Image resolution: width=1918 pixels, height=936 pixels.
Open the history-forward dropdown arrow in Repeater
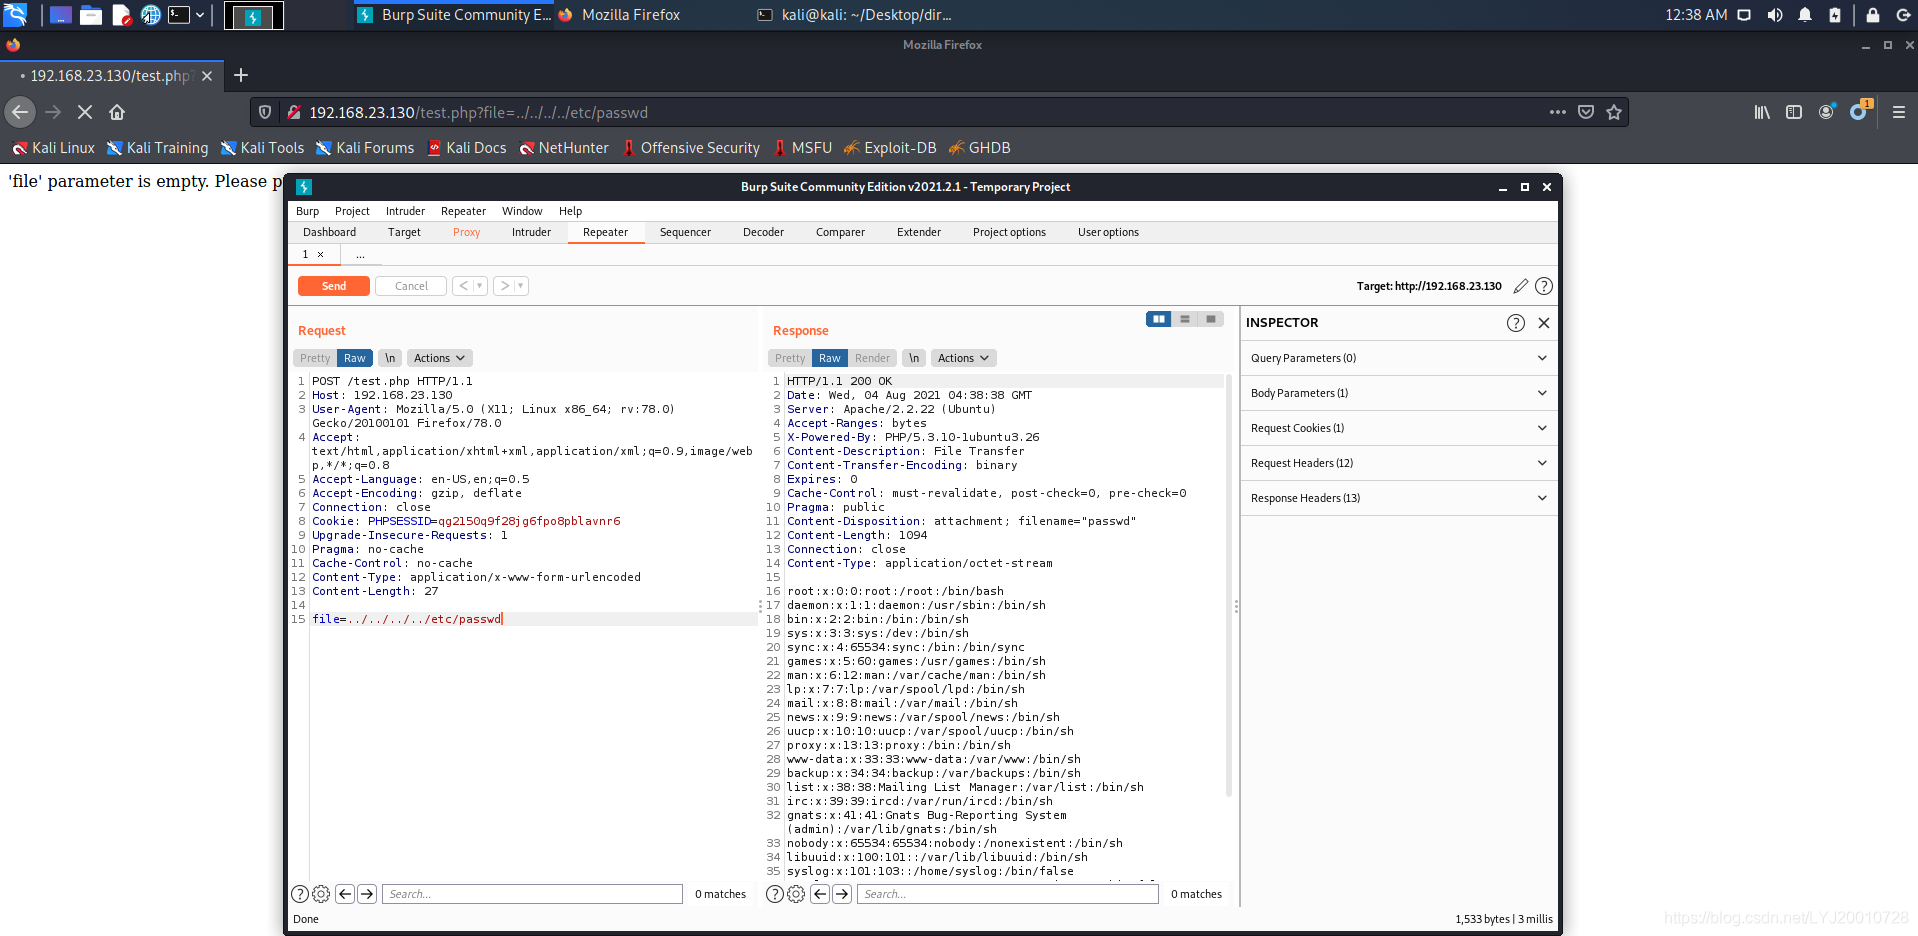coord(521,286)
